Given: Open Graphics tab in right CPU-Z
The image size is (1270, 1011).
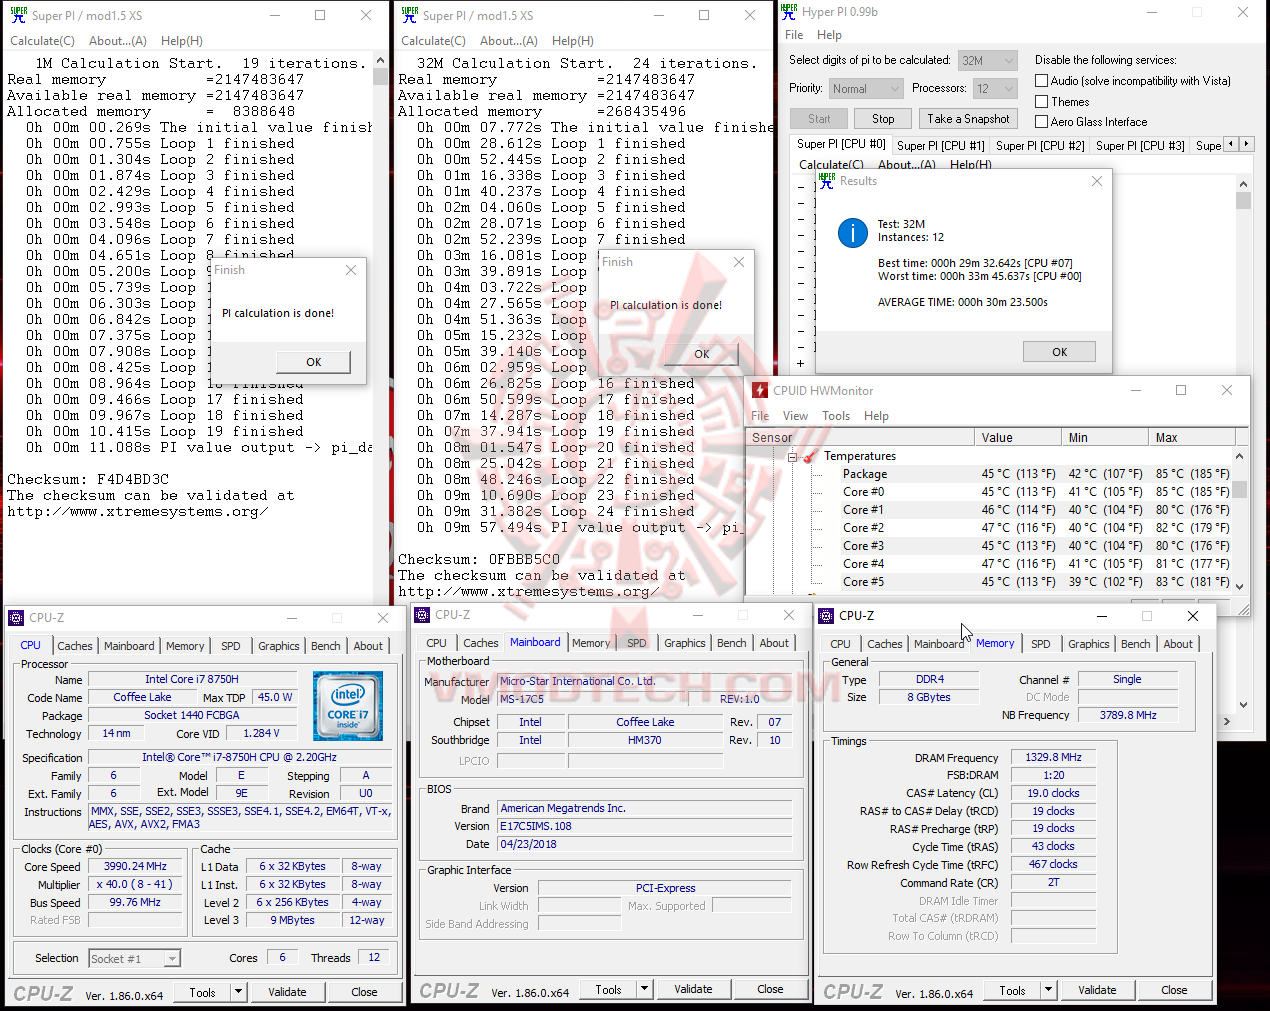Looking at the screenshot, I should 1088,644.
